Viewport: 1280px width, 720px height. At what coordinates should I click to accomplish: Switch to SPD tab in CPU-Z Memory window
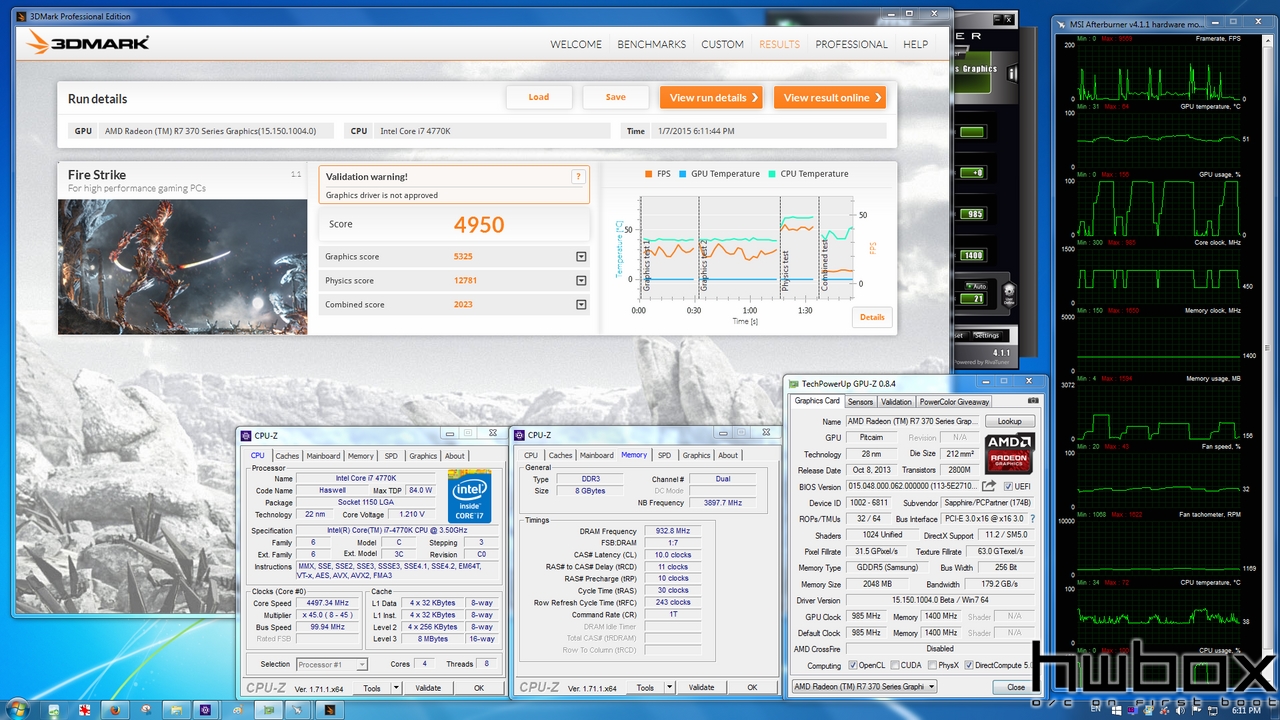pos(664,456)
